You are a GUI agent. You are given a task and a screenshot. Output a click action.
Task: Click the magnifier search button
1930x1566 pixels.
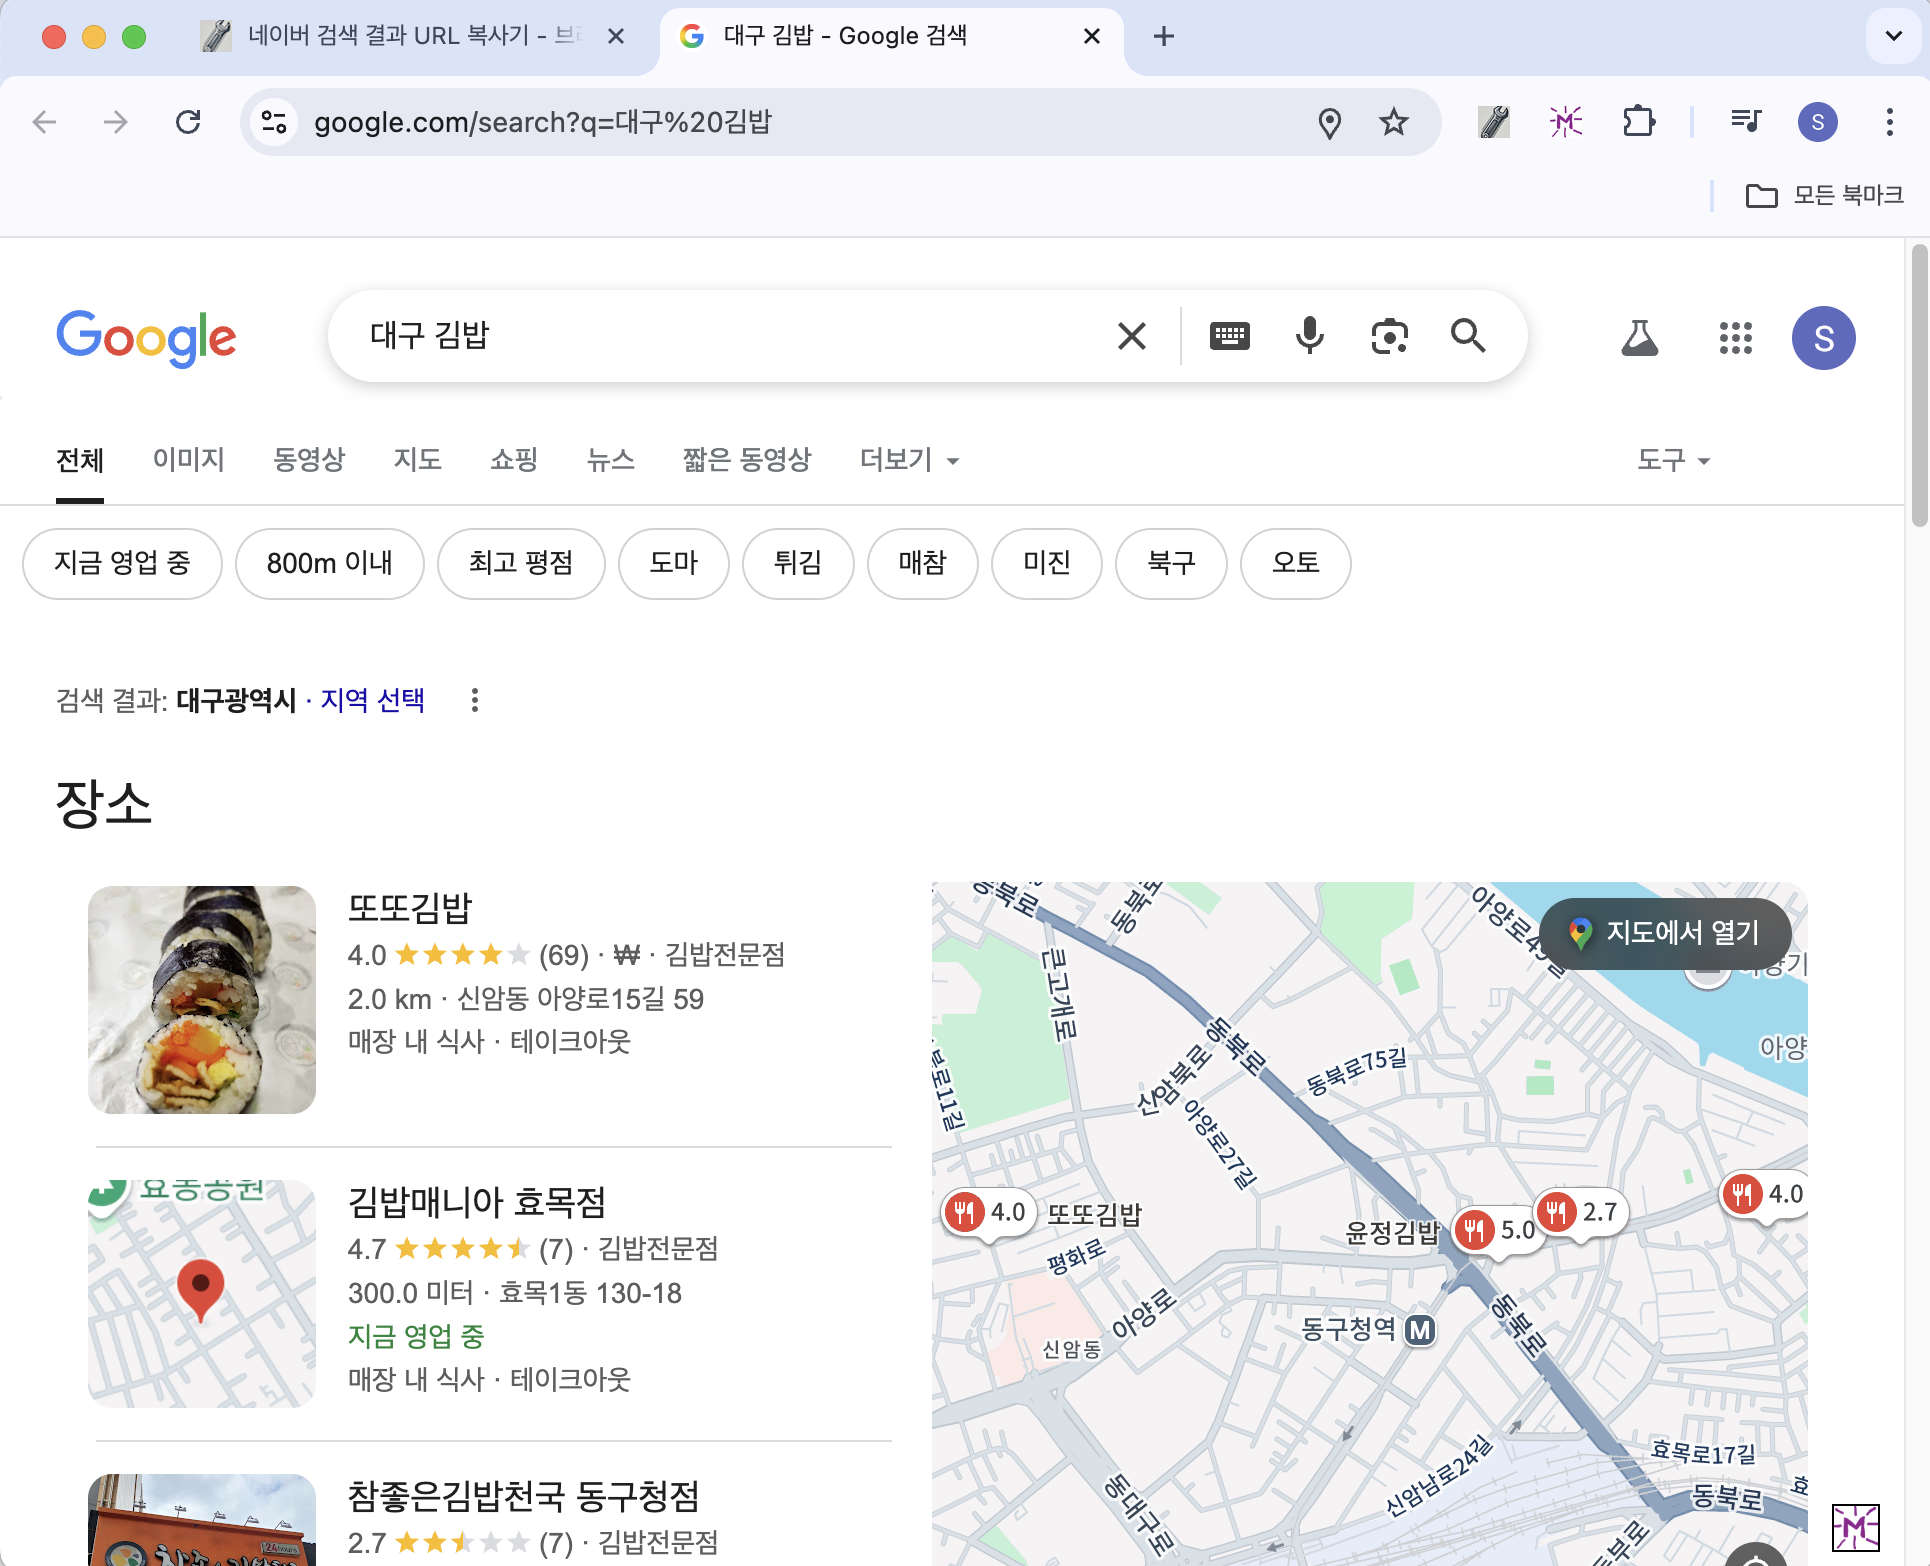coord(1468,336)
